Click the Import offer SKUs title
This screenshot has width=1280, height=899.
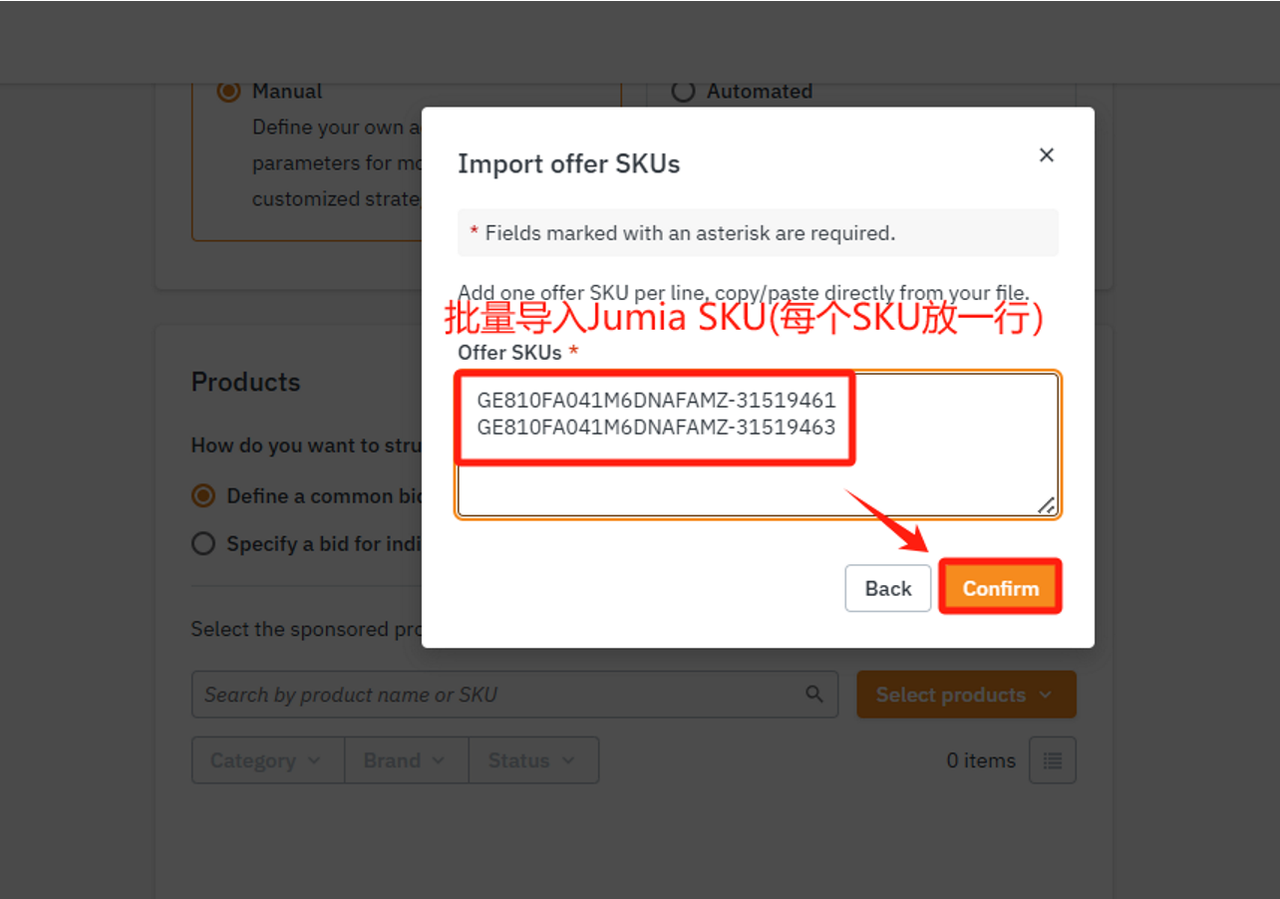pyautogui.click(x=569, y=164)
